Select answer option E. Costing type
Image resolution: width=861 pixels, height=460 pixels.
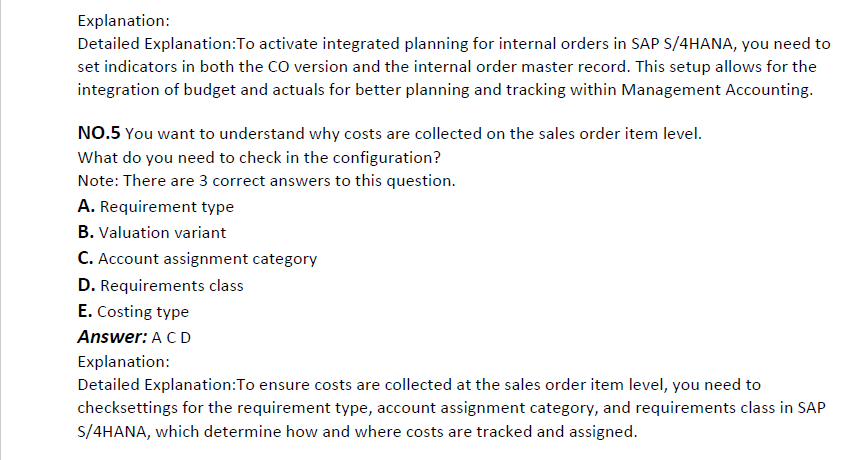[133, 312]
